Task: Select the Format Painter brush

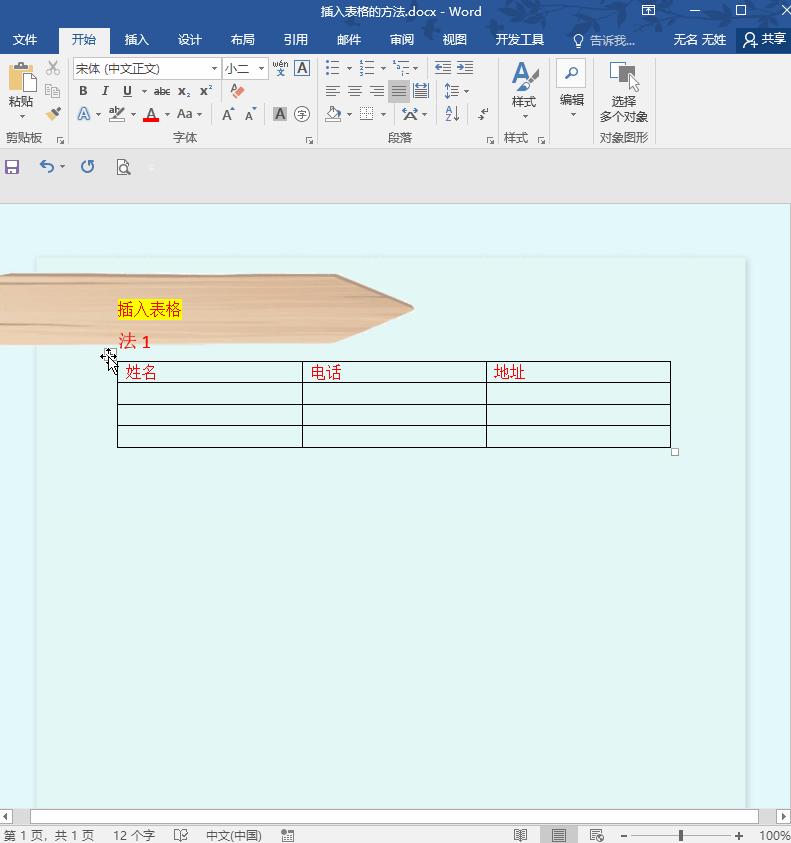Action: [x=53, y=113]
